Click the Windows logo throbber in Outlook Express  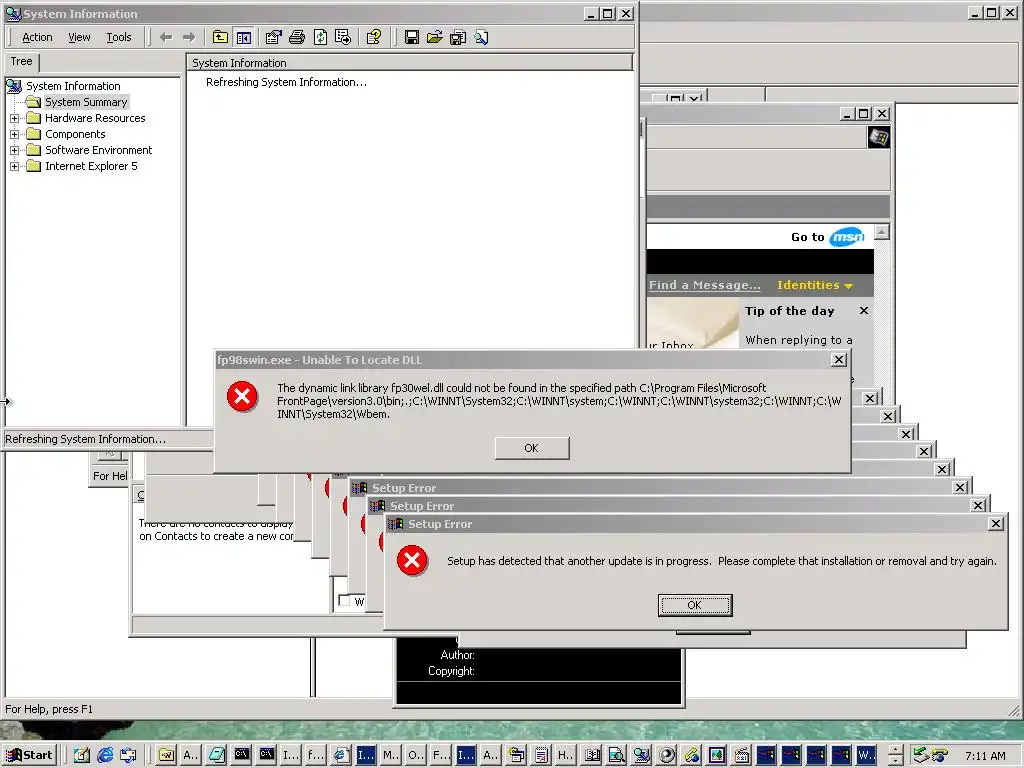[878, 138]
